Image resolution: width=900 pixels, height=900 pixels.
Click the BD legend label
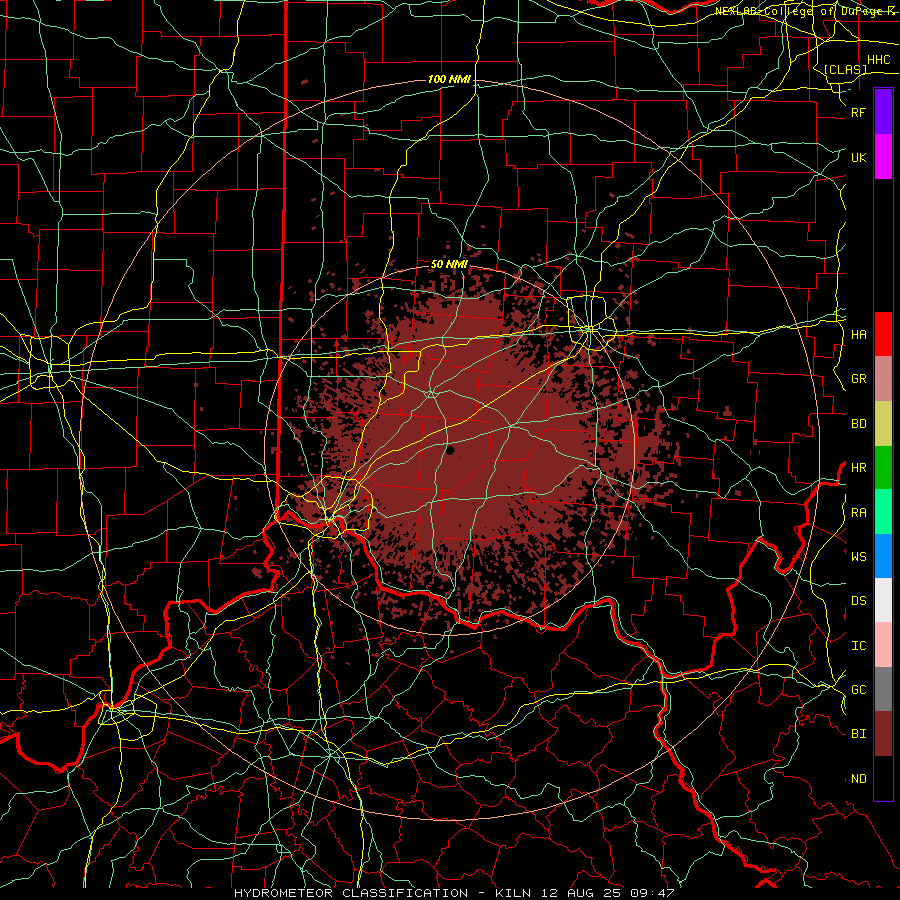tap(859, 424)
